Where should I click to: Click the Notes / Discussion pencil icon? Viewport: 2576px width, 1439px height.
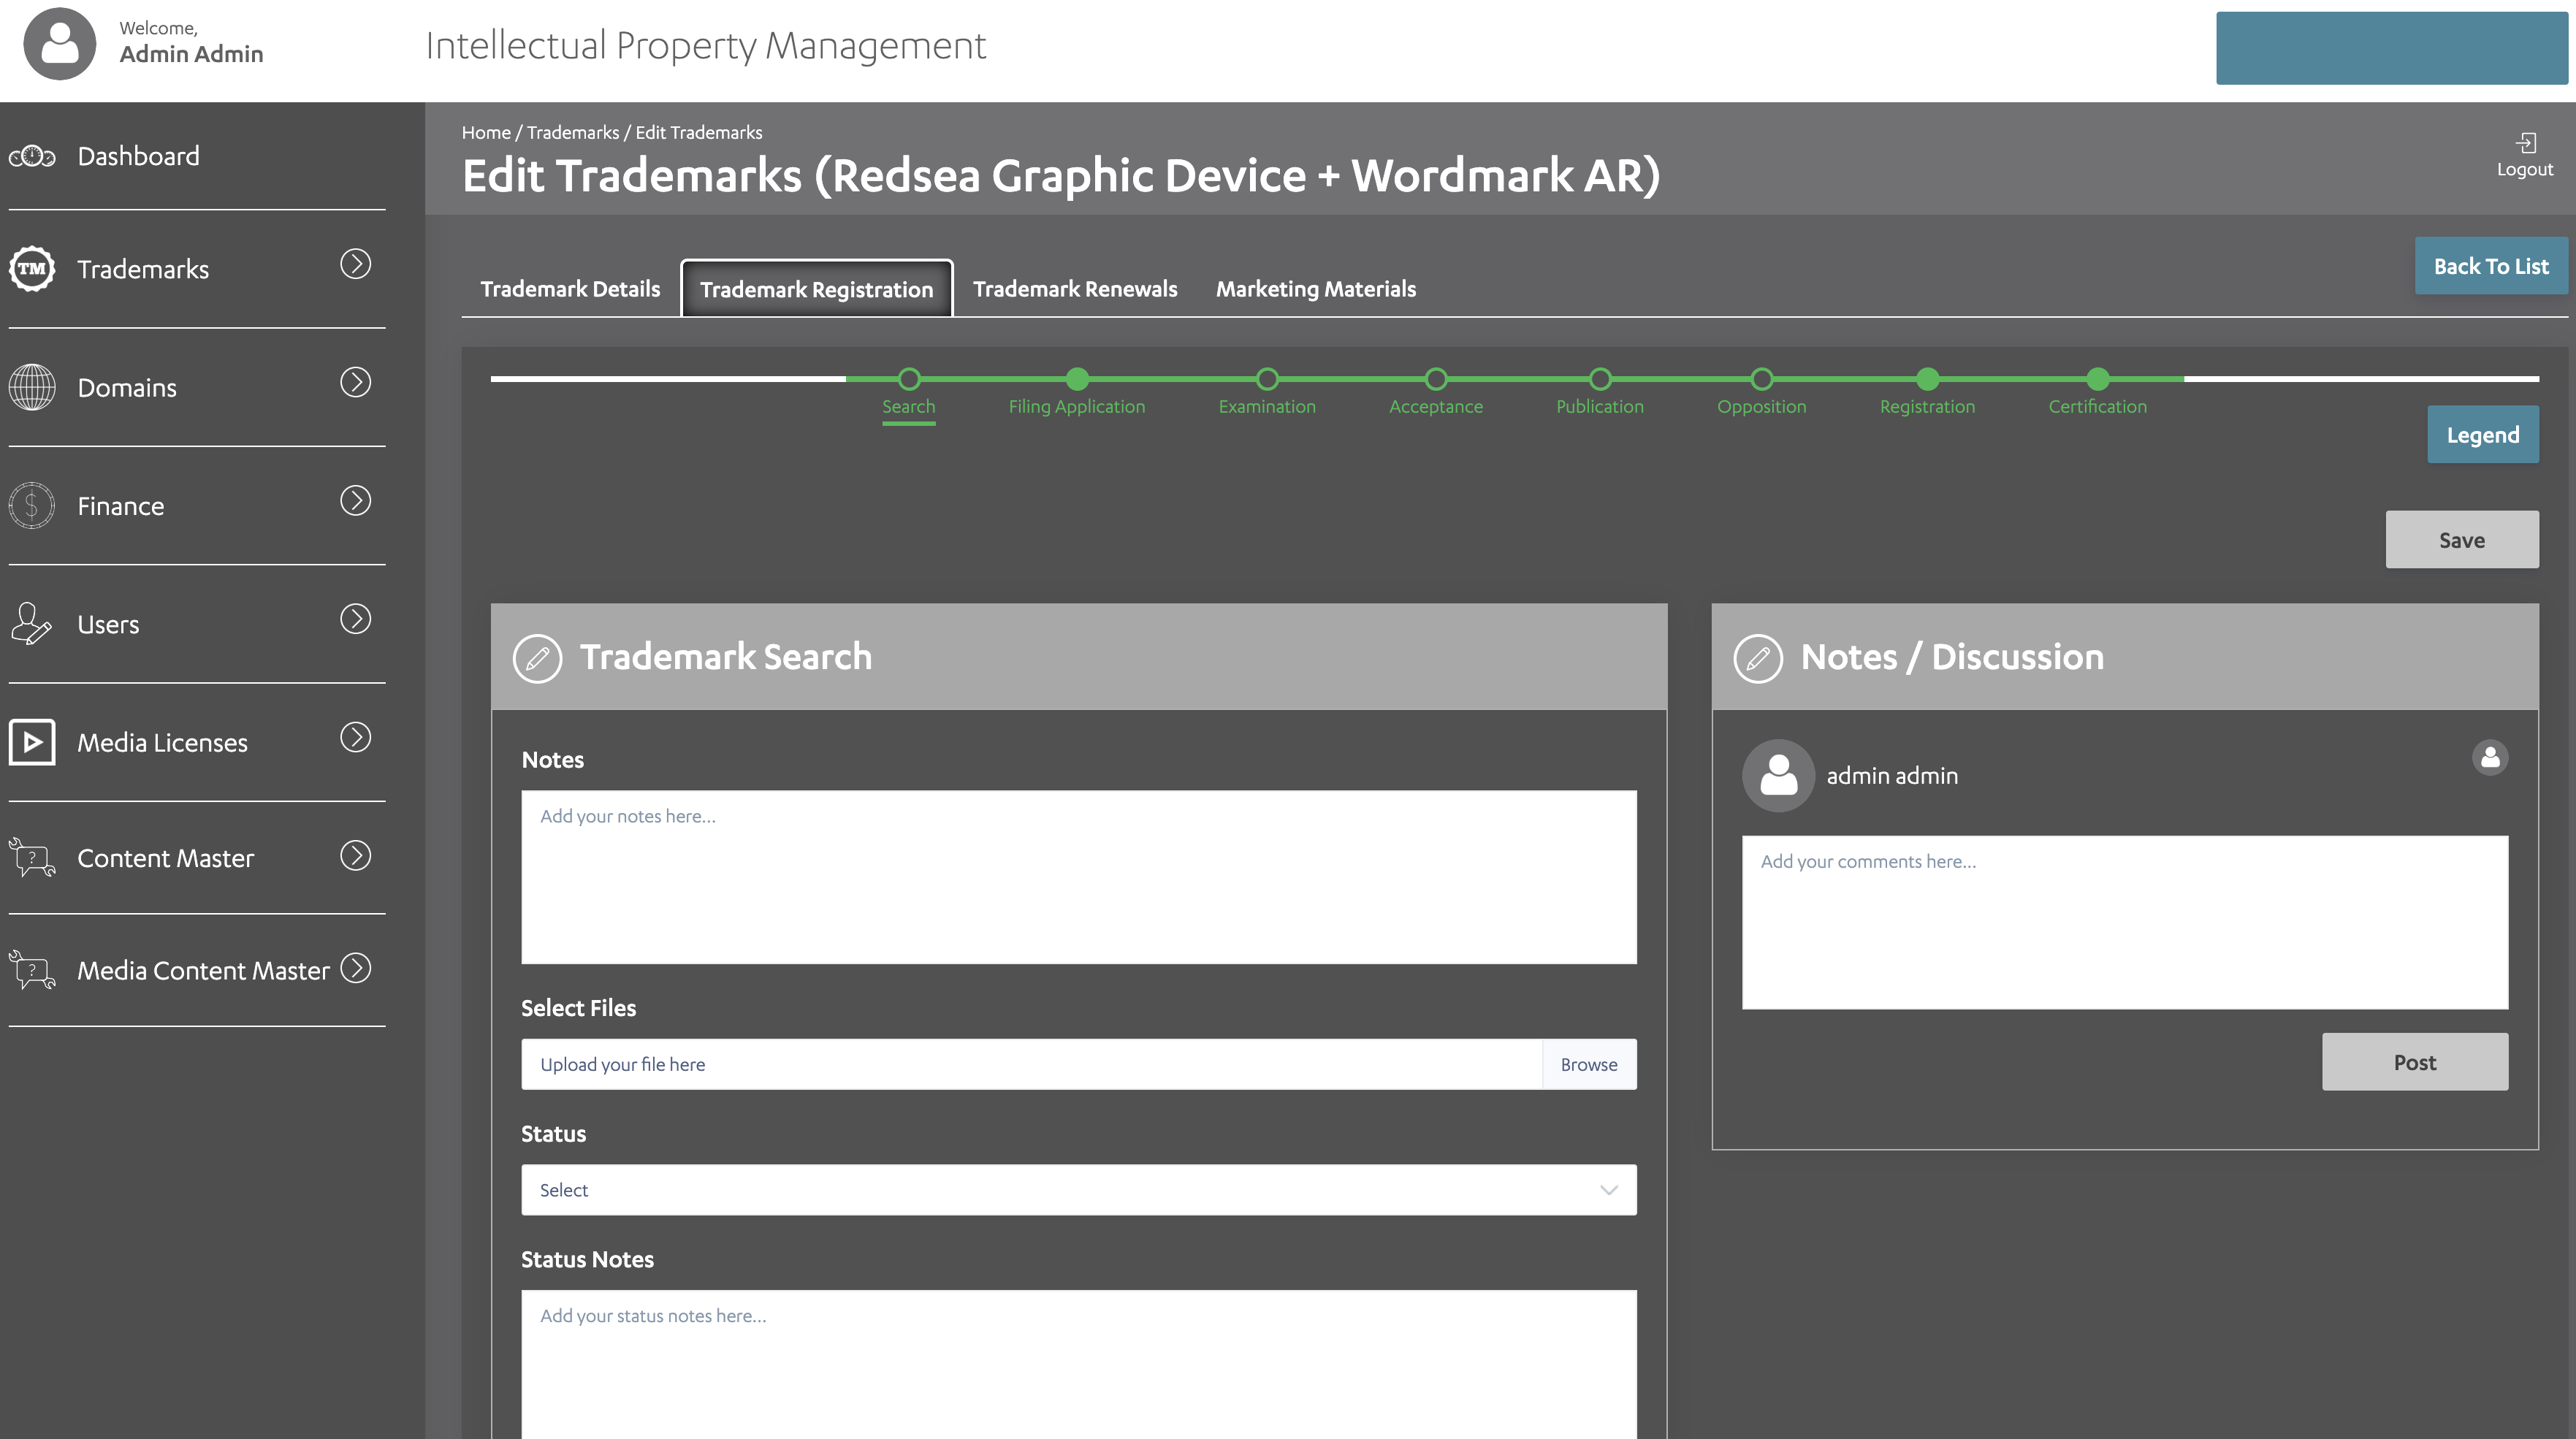click(x=1758, y=658)
